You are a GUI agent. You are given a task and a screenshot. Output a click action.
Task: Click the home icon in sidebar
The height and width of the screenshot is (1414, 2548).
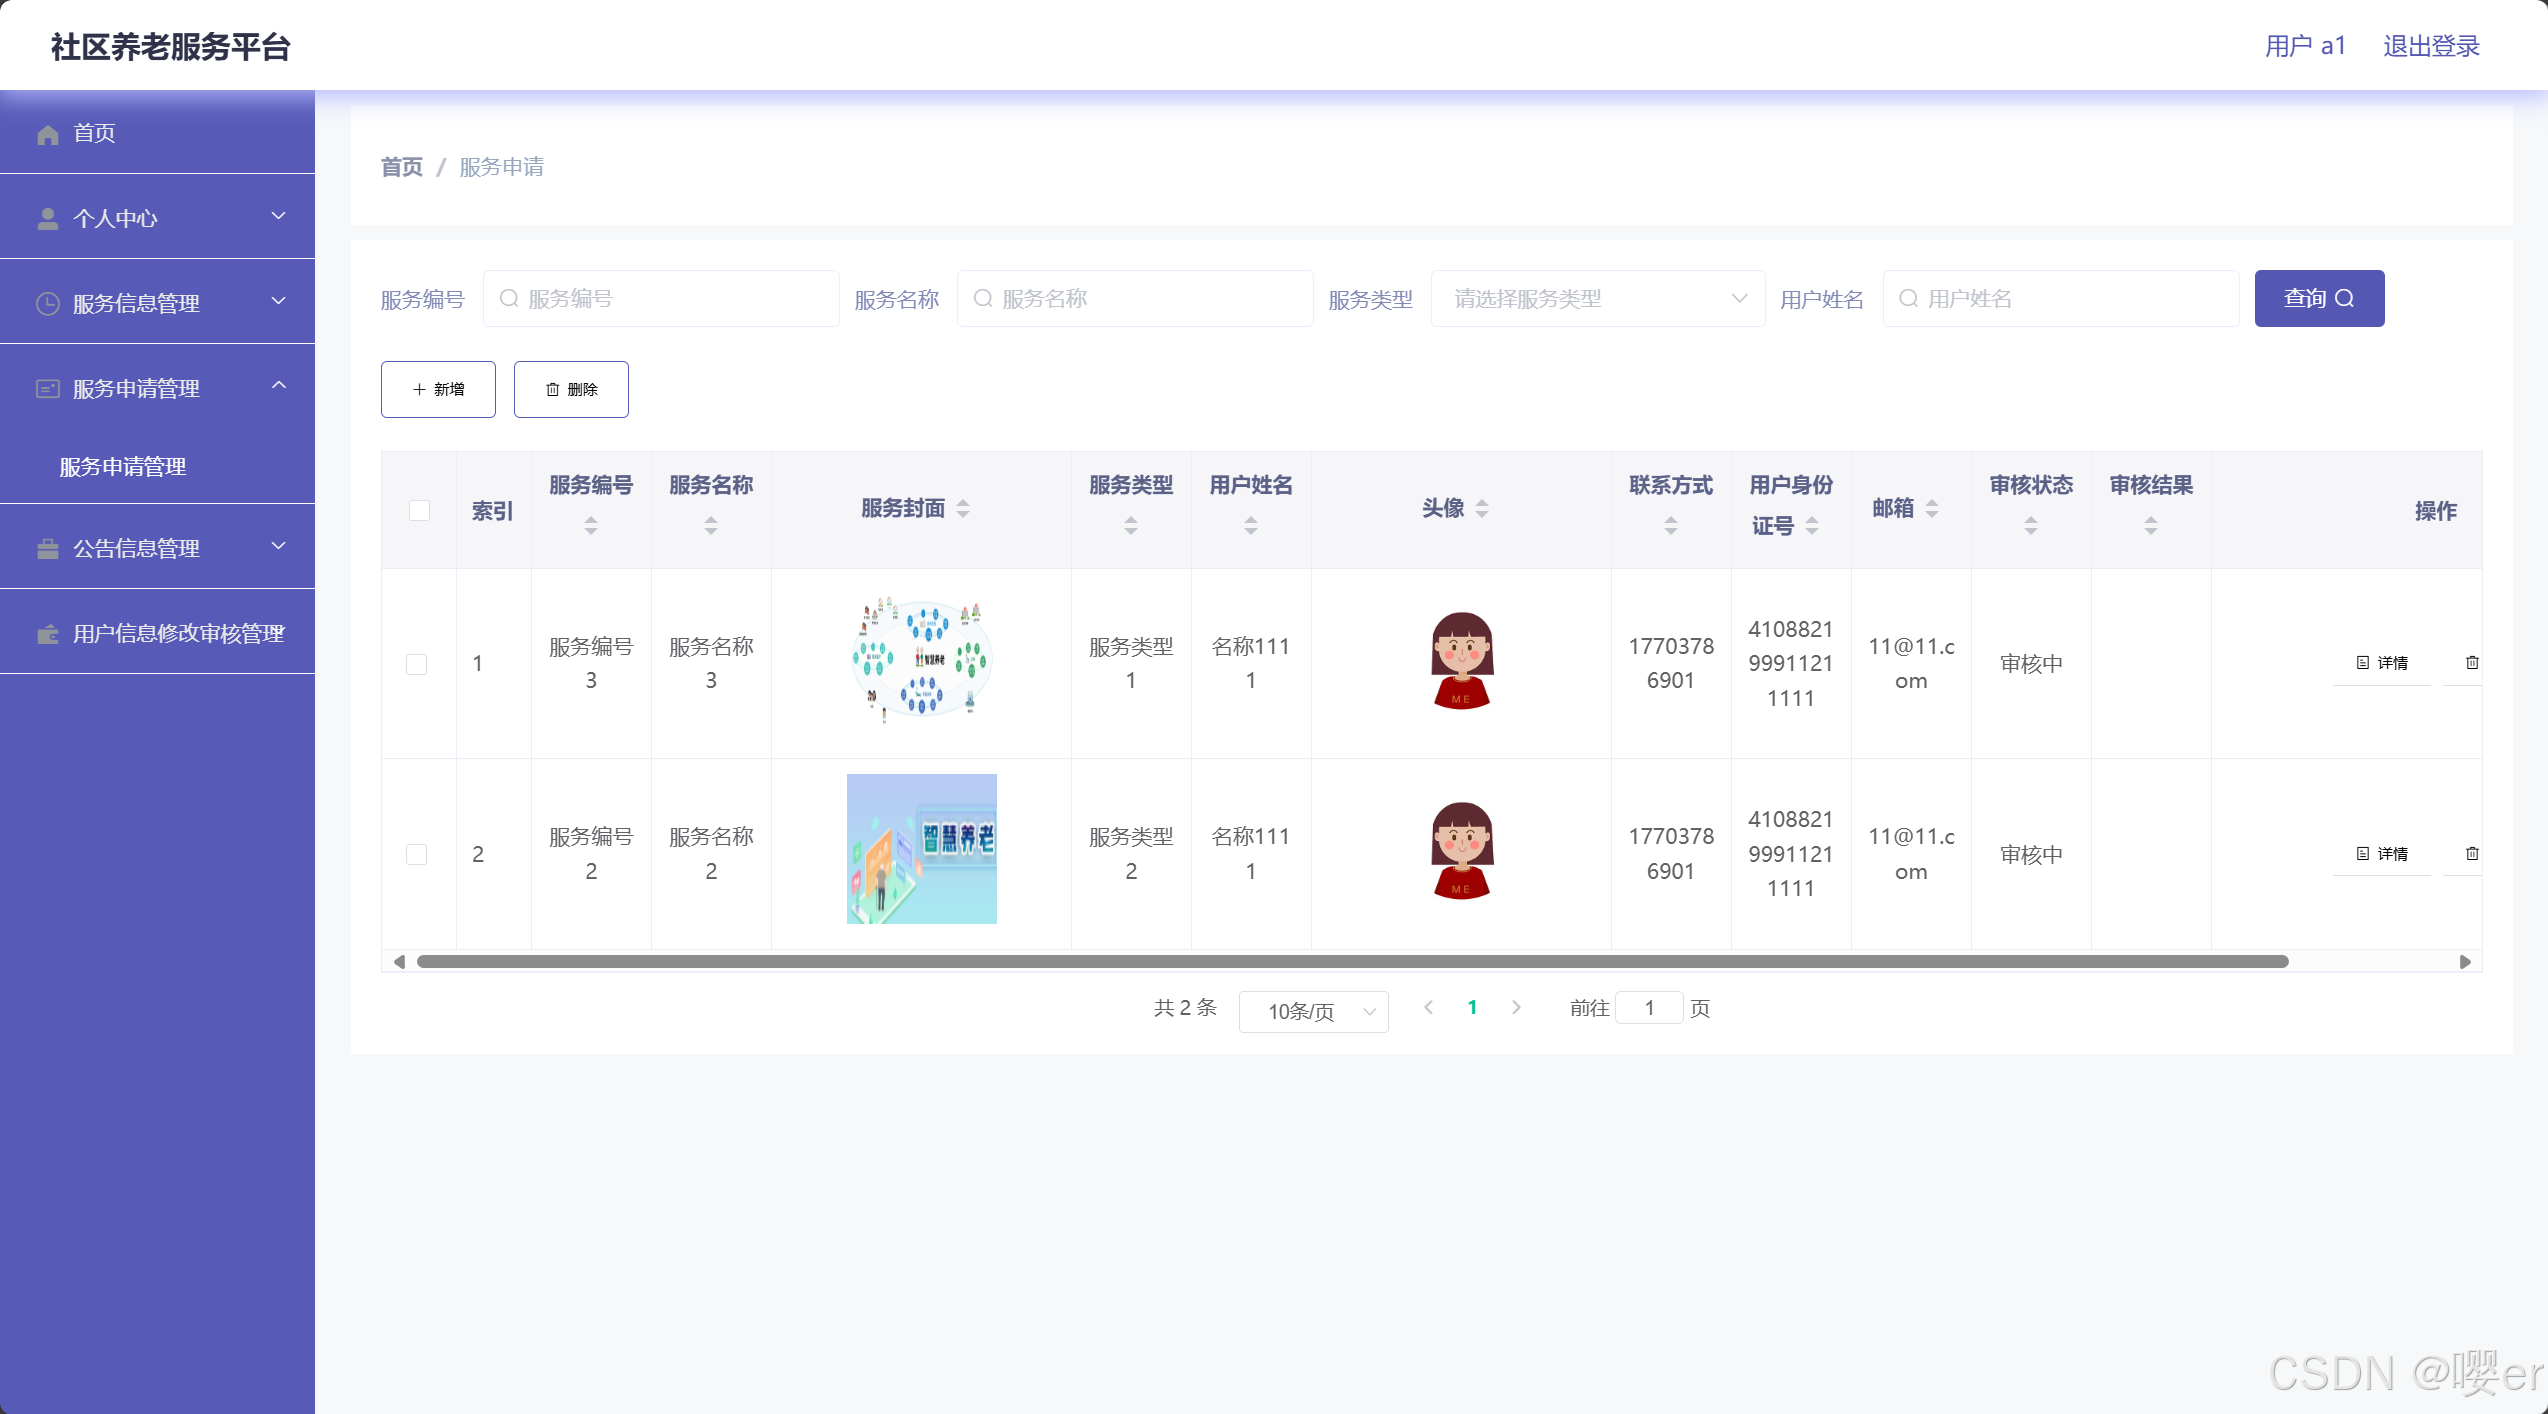click(47, 134)
